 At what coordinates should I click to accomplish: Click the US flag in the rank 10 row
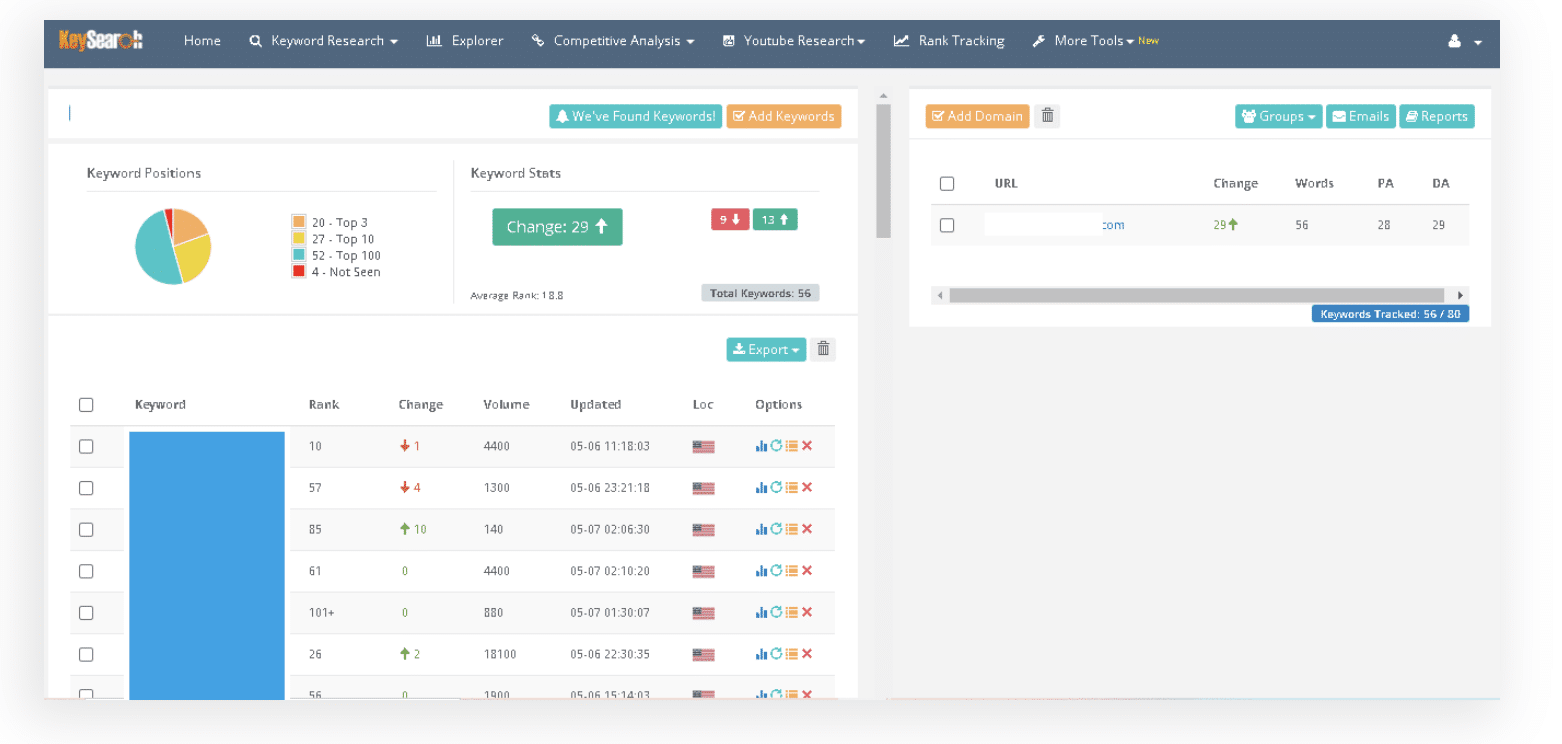[704, 447]
